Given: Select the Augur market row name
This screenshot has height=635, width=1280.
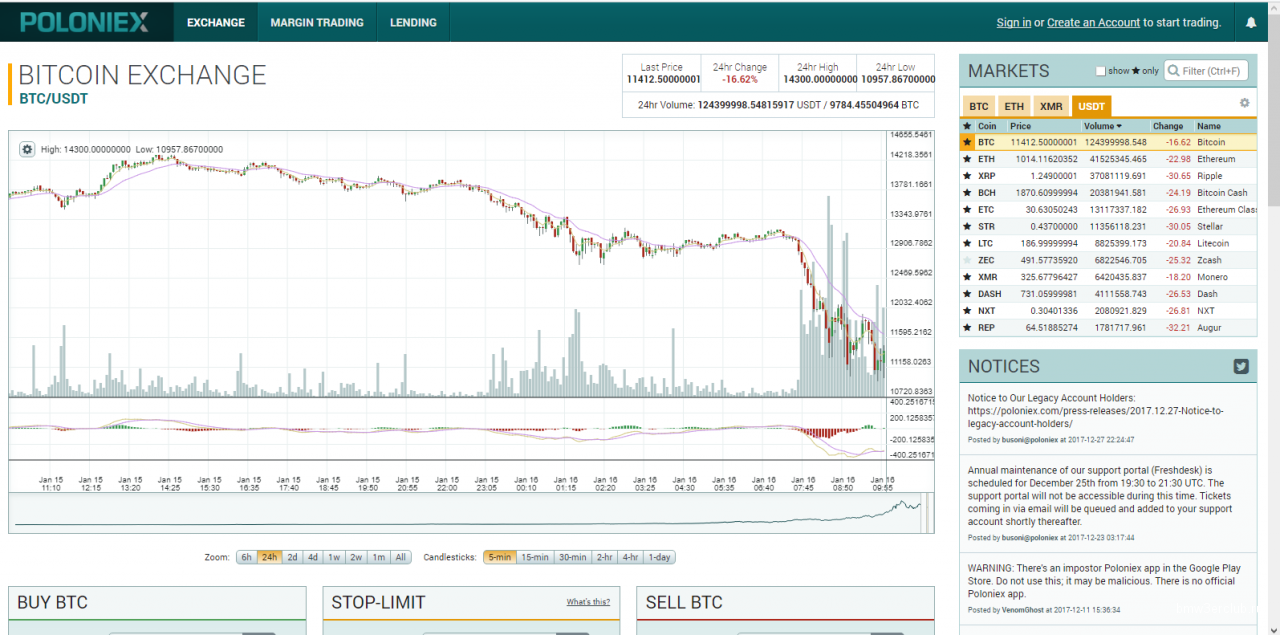Looking at the screenshot, I should pos(1210,328).
